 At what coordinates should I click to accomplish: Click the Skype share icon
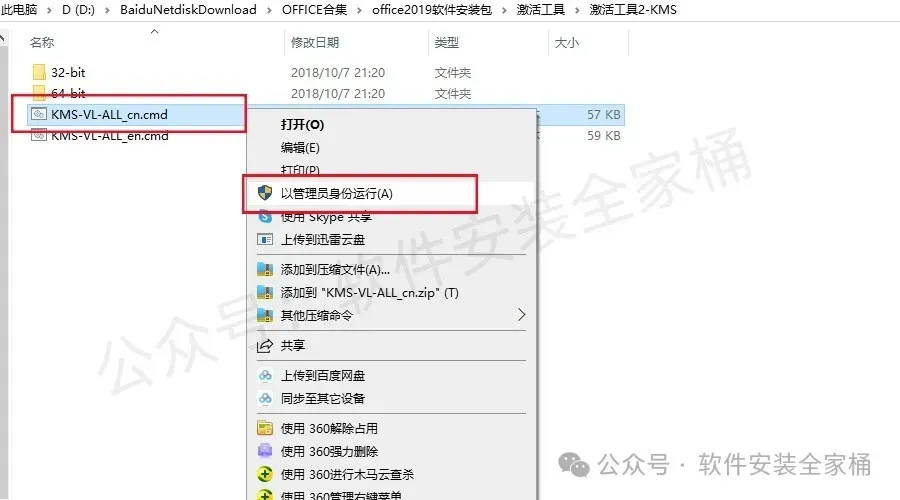tap(265, 217)
